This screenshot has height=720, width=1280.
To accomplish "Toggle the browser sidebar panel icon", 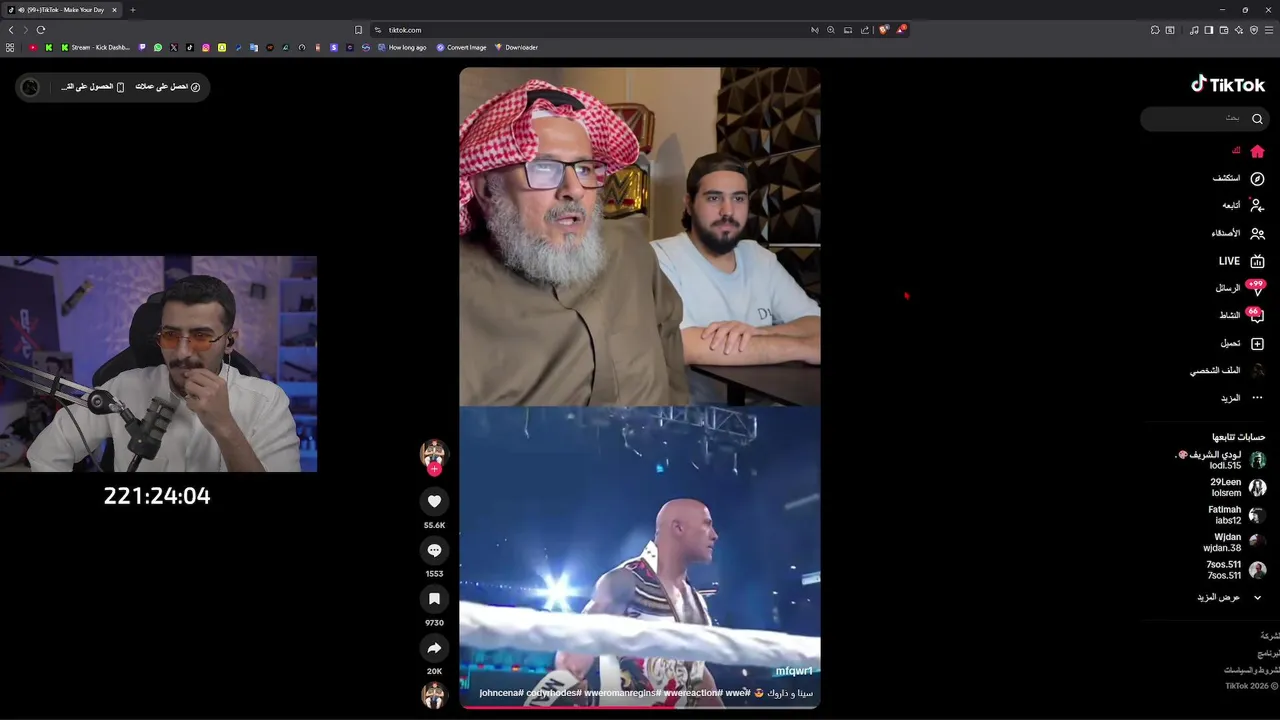I will pos(1209,30).
